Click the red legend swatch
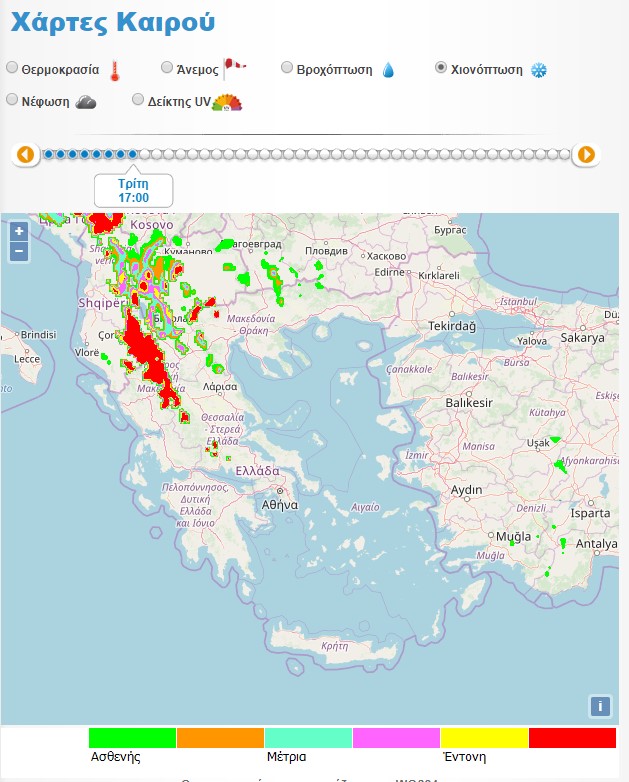The image size is (629, 782). (x=572, y=738)
